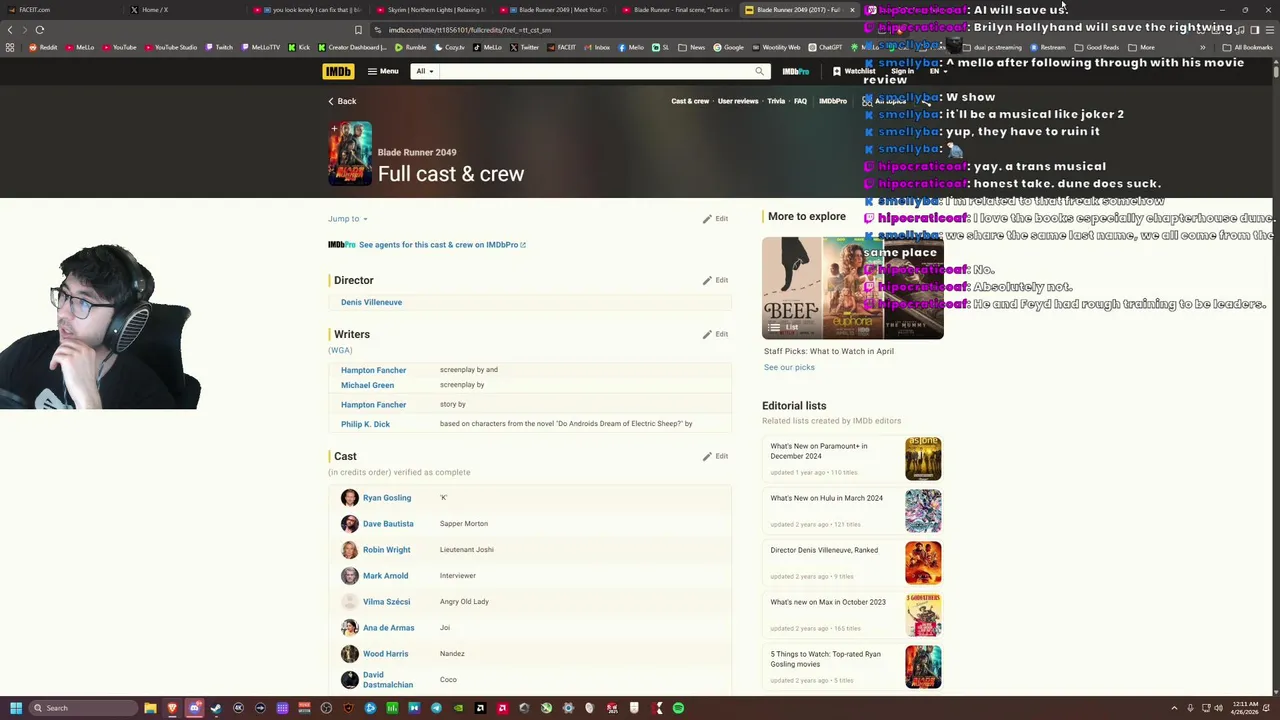Open Director Denis Villeneuve, Ranked list

click(x=824, y=550)
